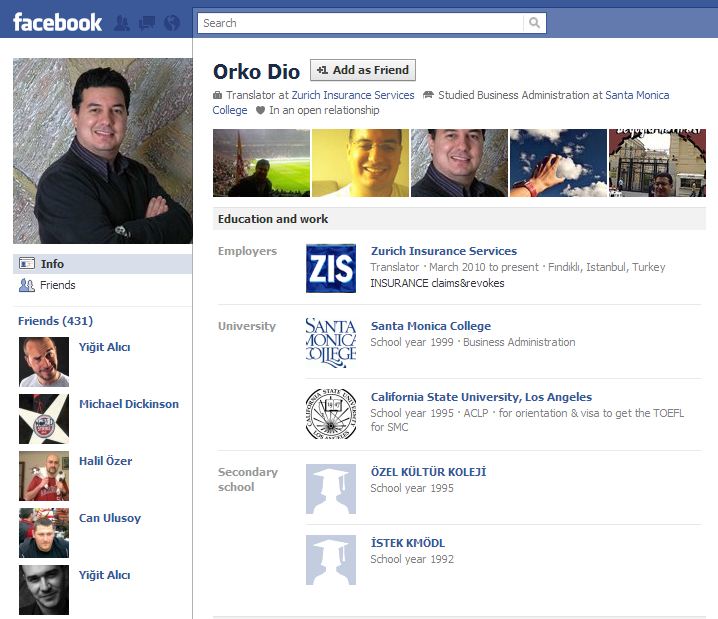Screen dimensions: 718x619
Task: Click the Info icon in the sidebar
Action: coord(27,264)
